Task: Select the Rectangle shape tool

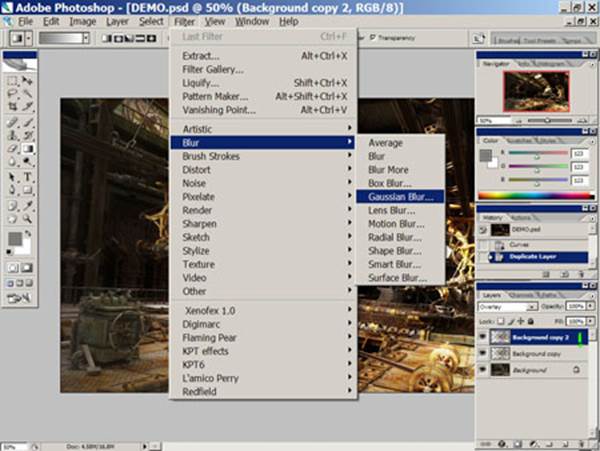Action: click(27, 190)
